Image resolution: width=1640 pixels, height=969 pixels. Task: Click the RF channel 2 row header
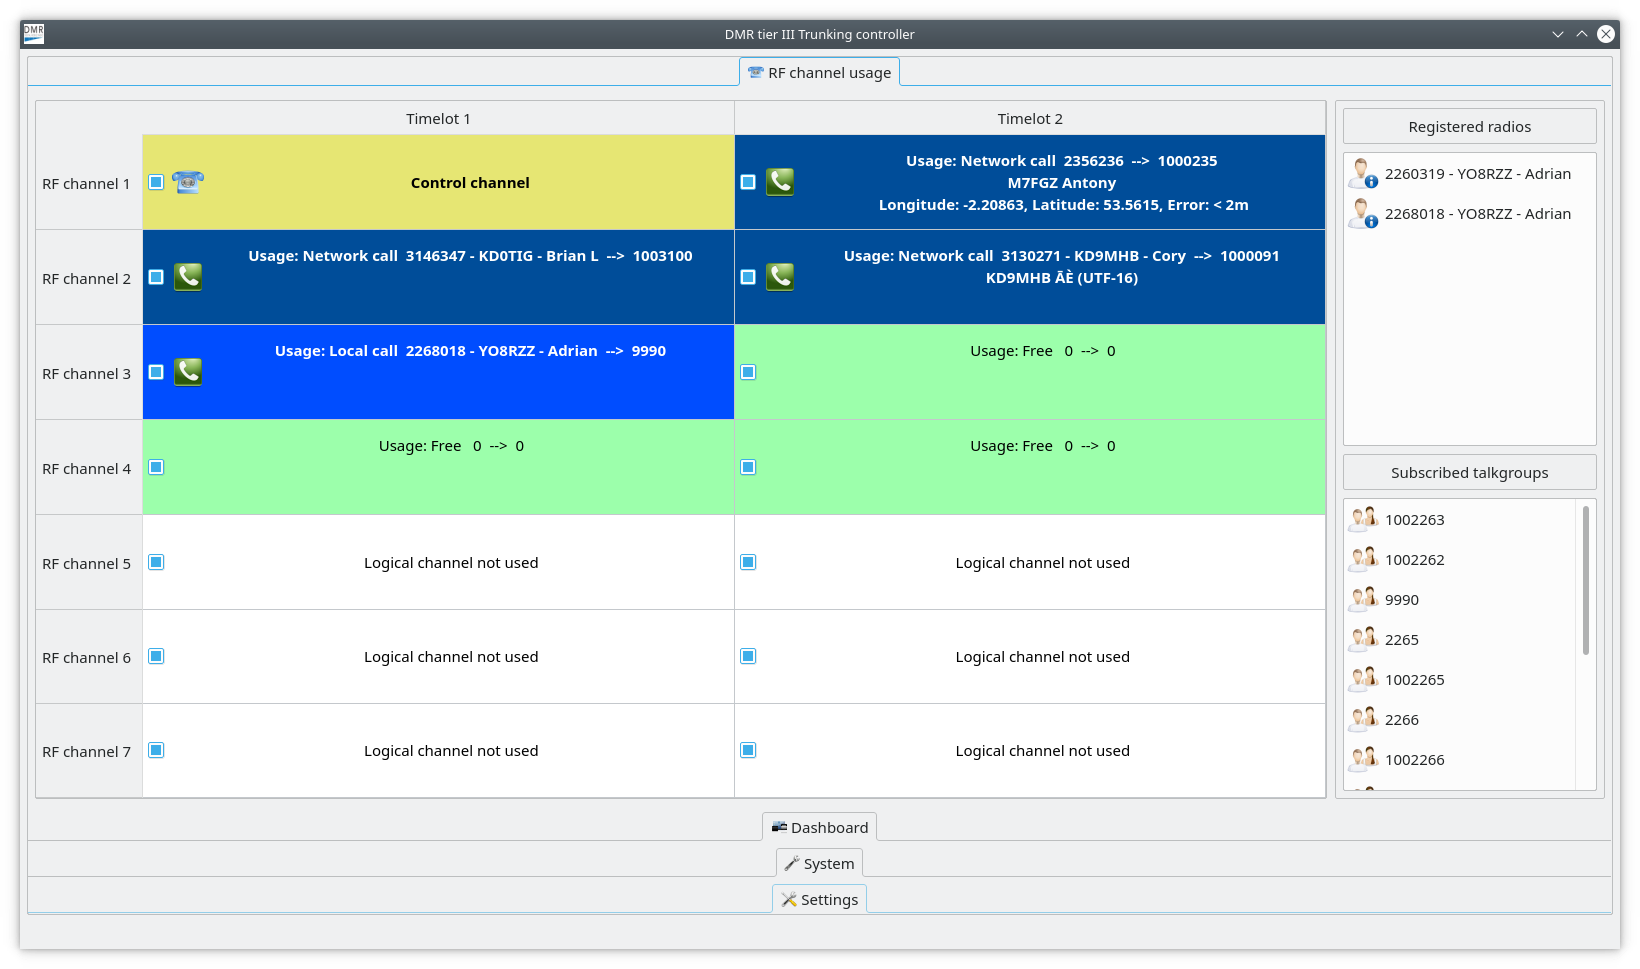click(89, 278)
